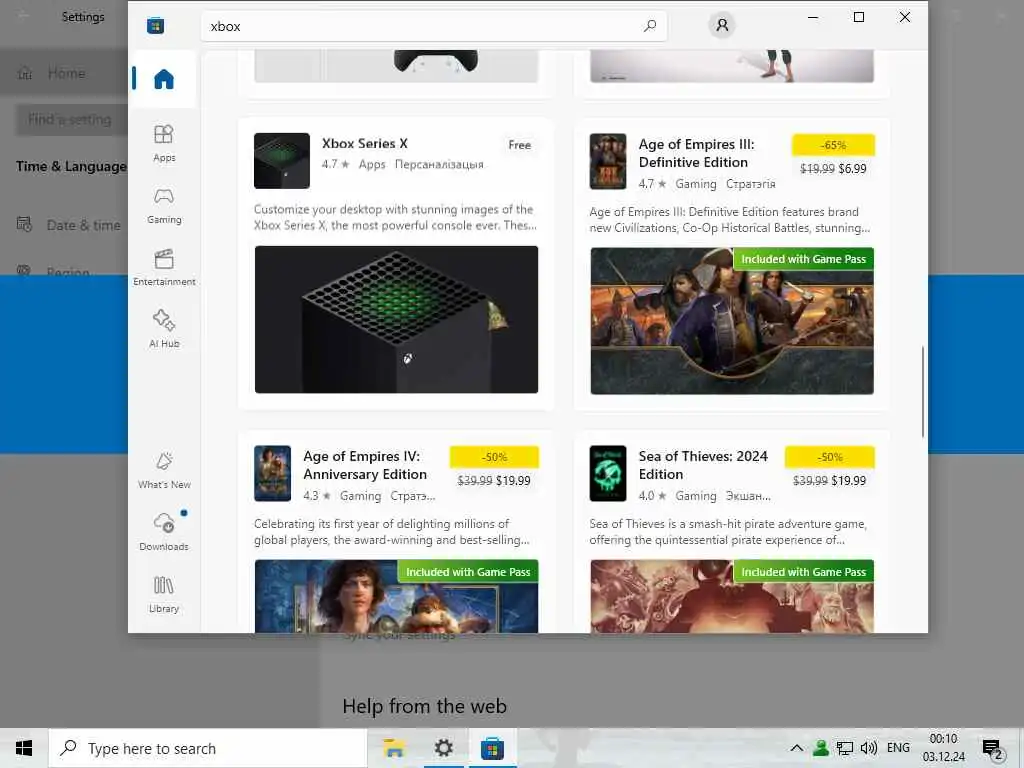Click the 4.7 rating under Xbox Series X

coord(336,164)
